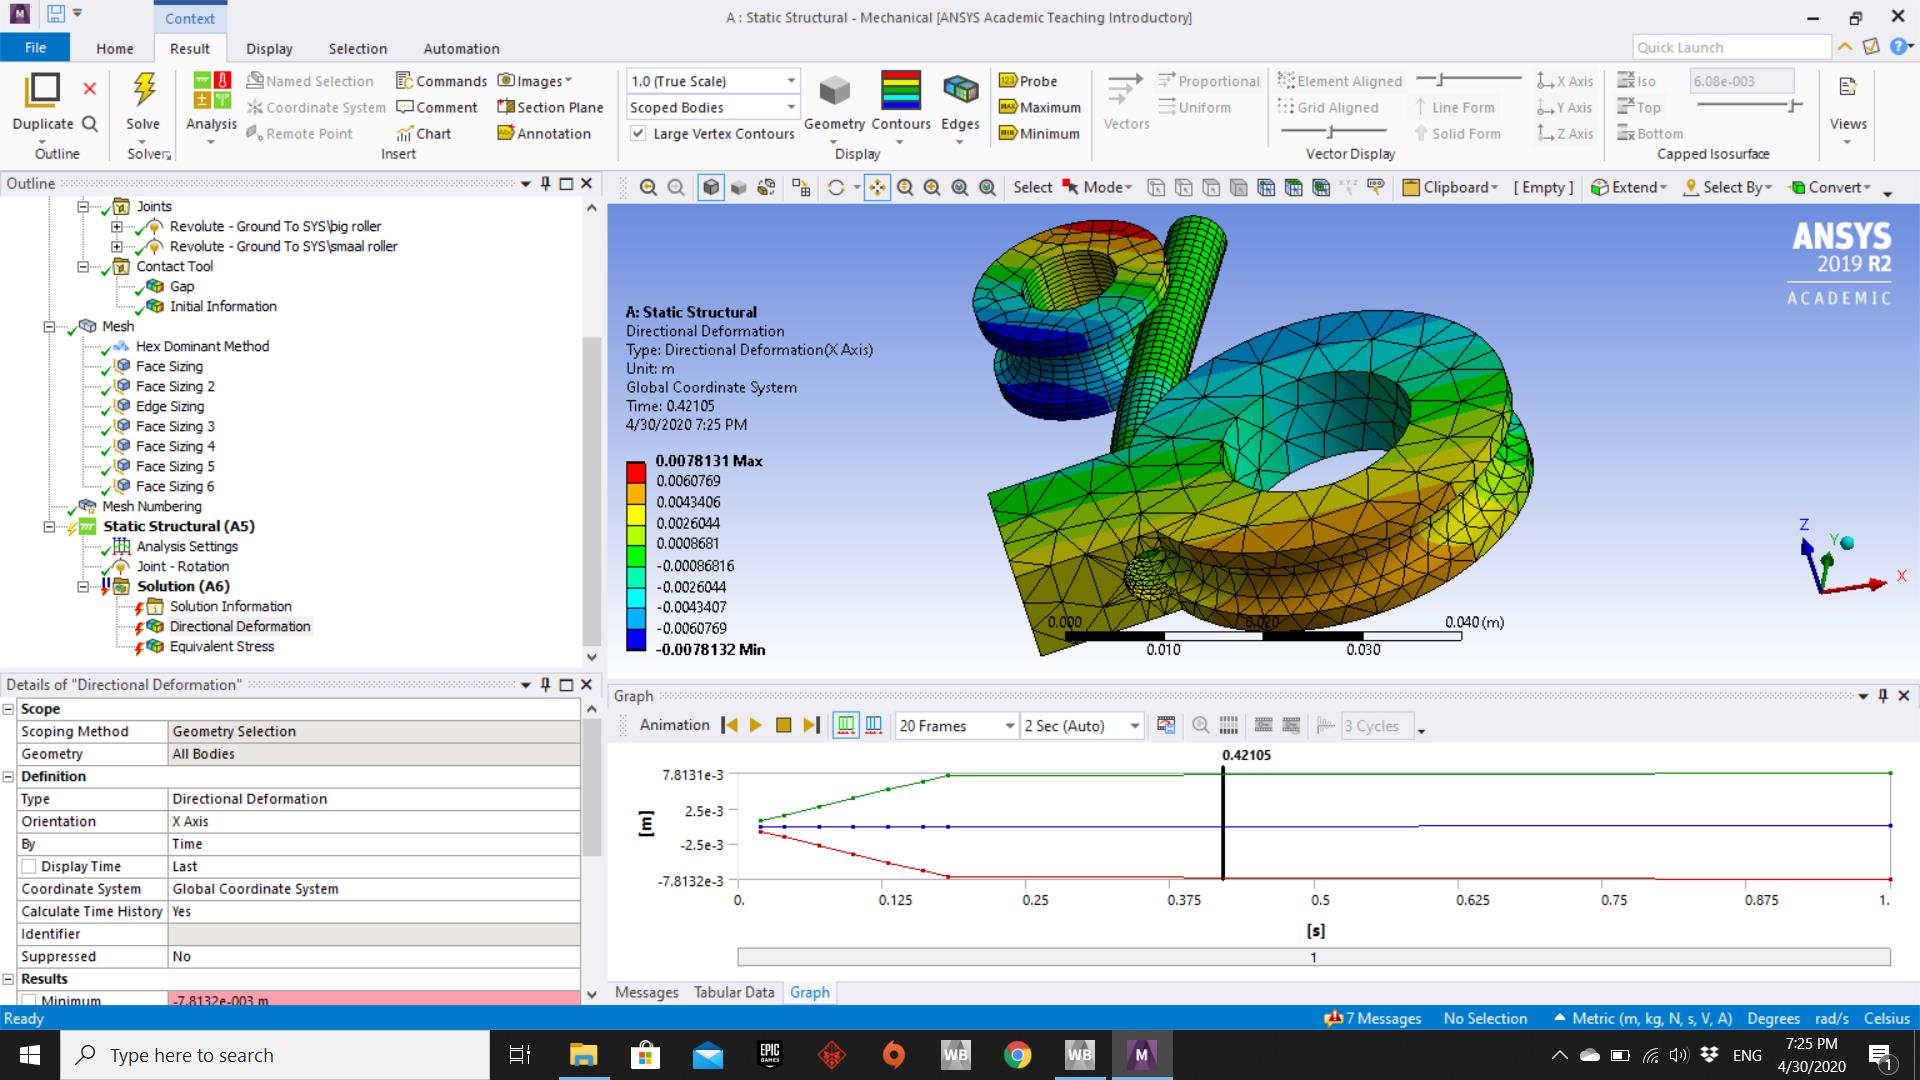Open Chrome from the Windows taskbar
Viewport: 1920px width, 1080px height.
point(1017,1055)
